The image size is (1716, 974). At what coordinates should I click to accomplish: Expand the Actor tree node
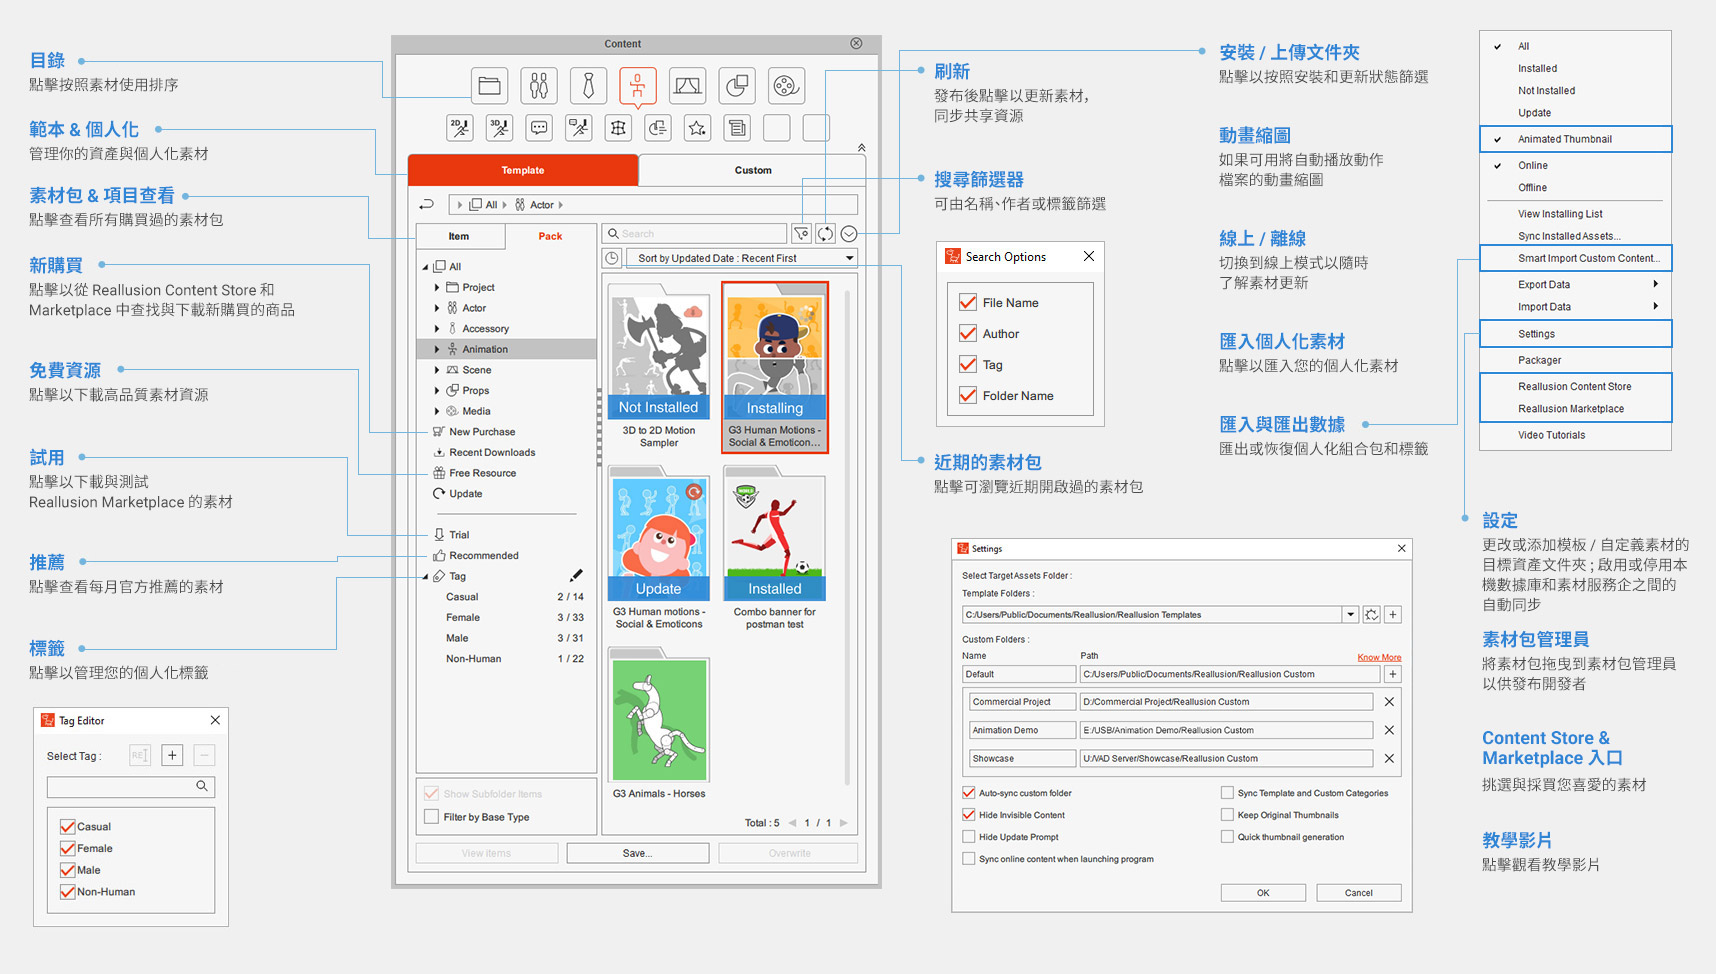(437, 308)
